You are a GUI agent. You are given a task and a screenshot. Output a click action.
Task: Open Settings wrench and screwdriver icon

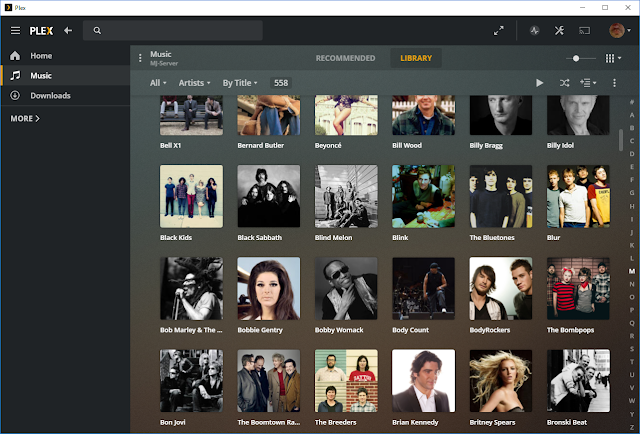tap(559, 31)
